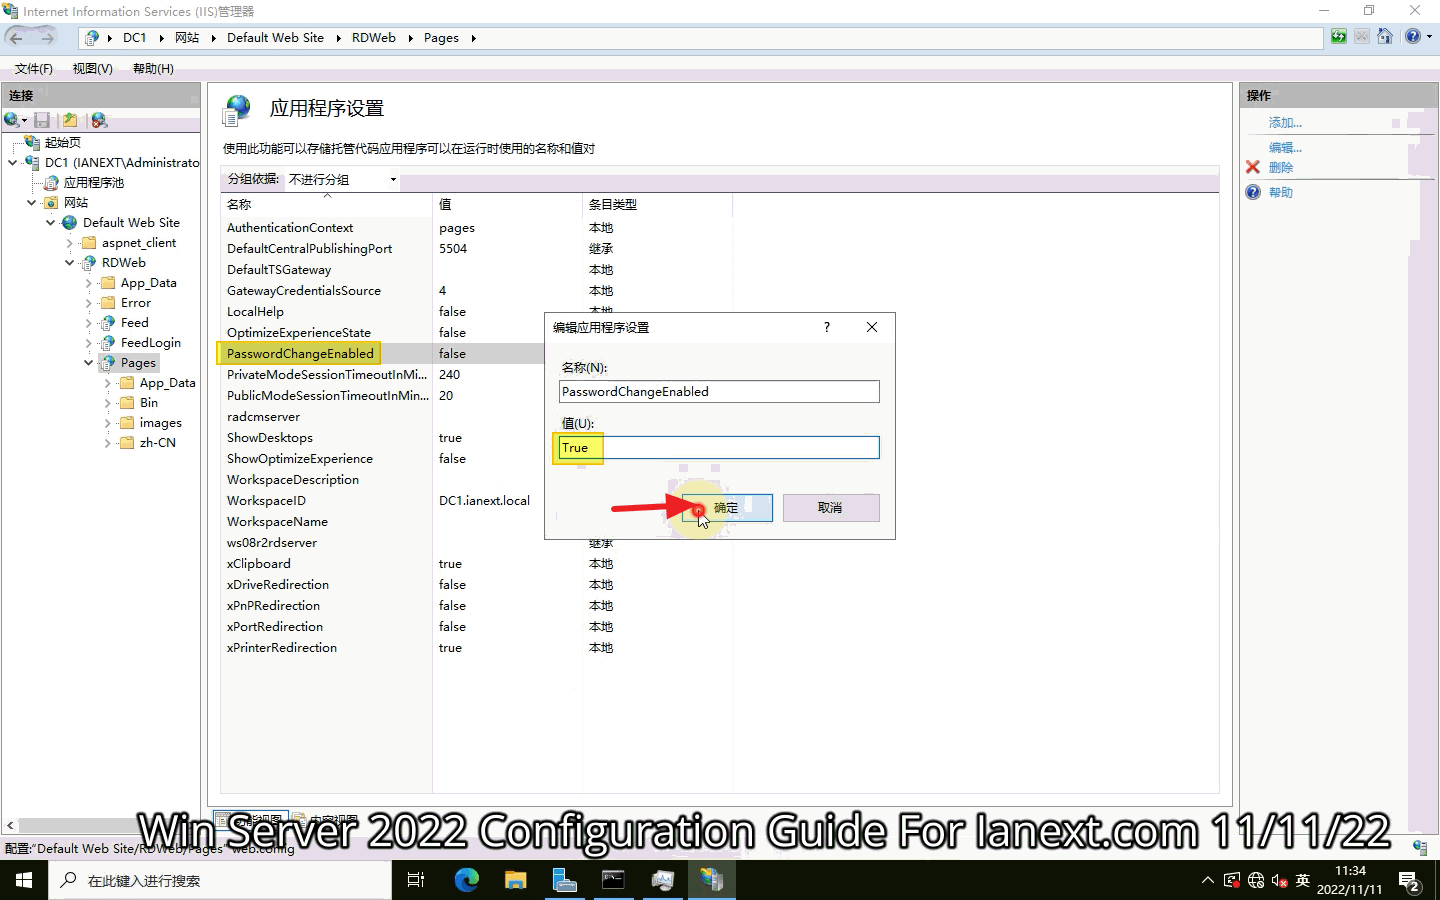1440x900 pixels.
Task: Sort by the 条目类型 column header
Action: click(x=657, y=204)
